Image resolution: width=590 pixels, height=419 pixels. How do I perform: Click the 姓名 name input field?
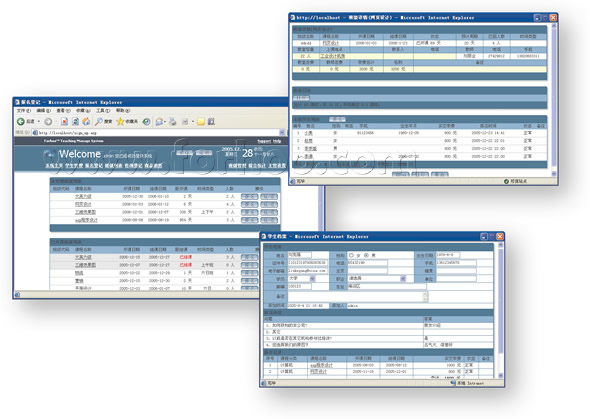click(x=300, y=255)
